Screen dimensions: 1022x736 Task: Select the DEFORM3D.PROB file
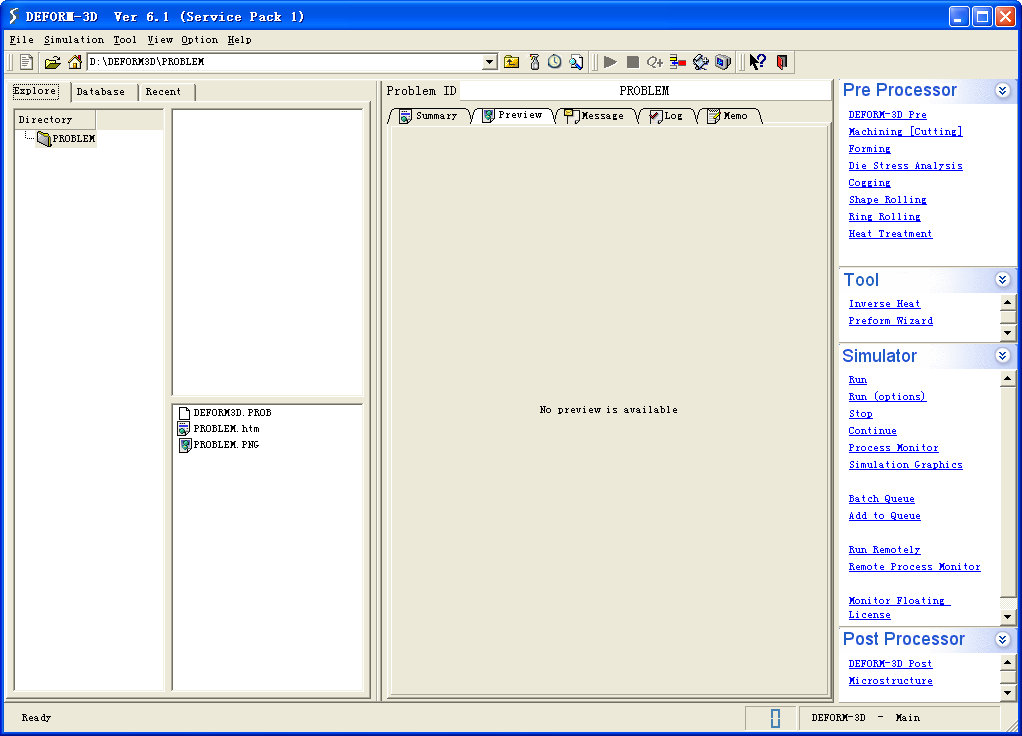[x=231, y=412]
